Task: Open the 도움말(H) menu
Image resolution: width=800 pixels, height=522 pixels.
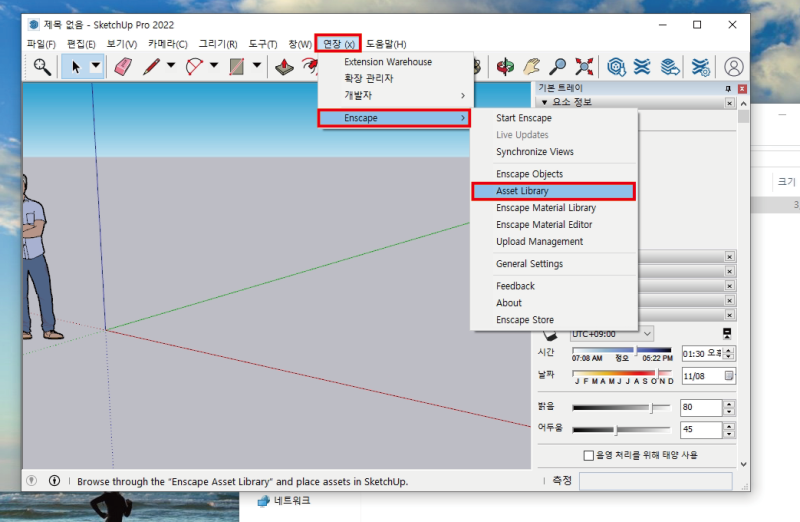Action: (386, 44)
